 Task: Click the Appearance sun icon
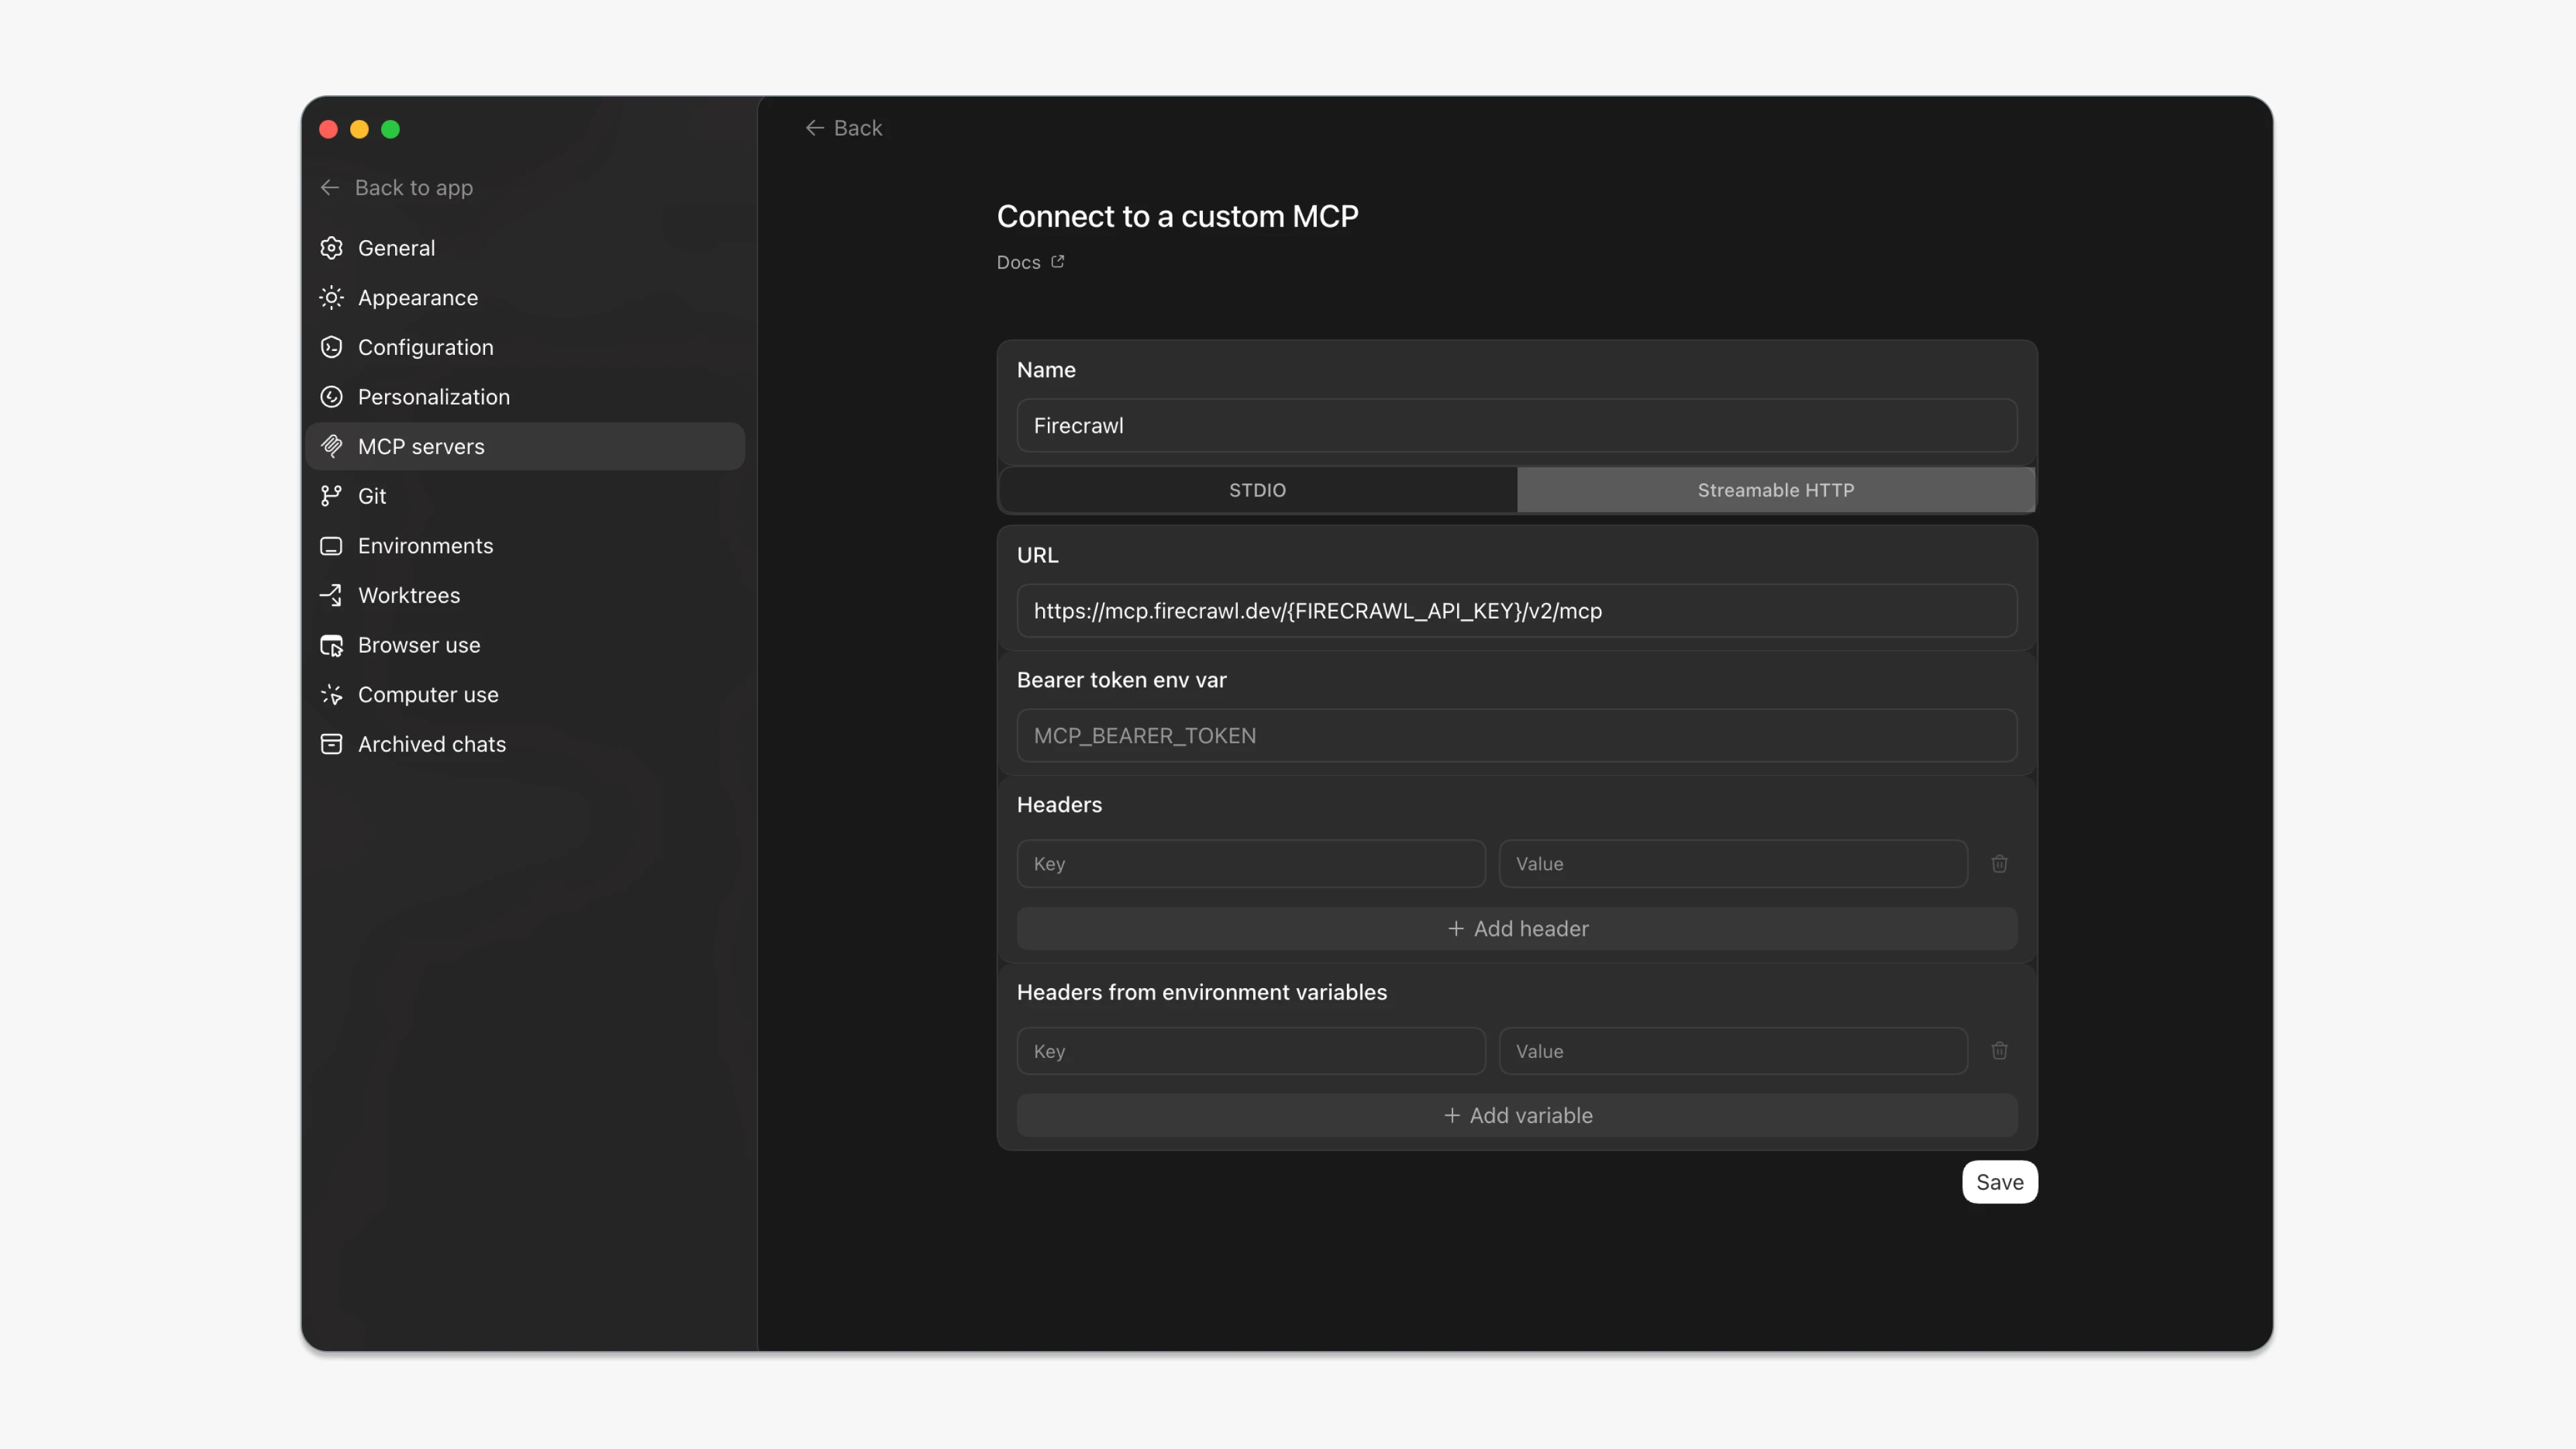331,298
